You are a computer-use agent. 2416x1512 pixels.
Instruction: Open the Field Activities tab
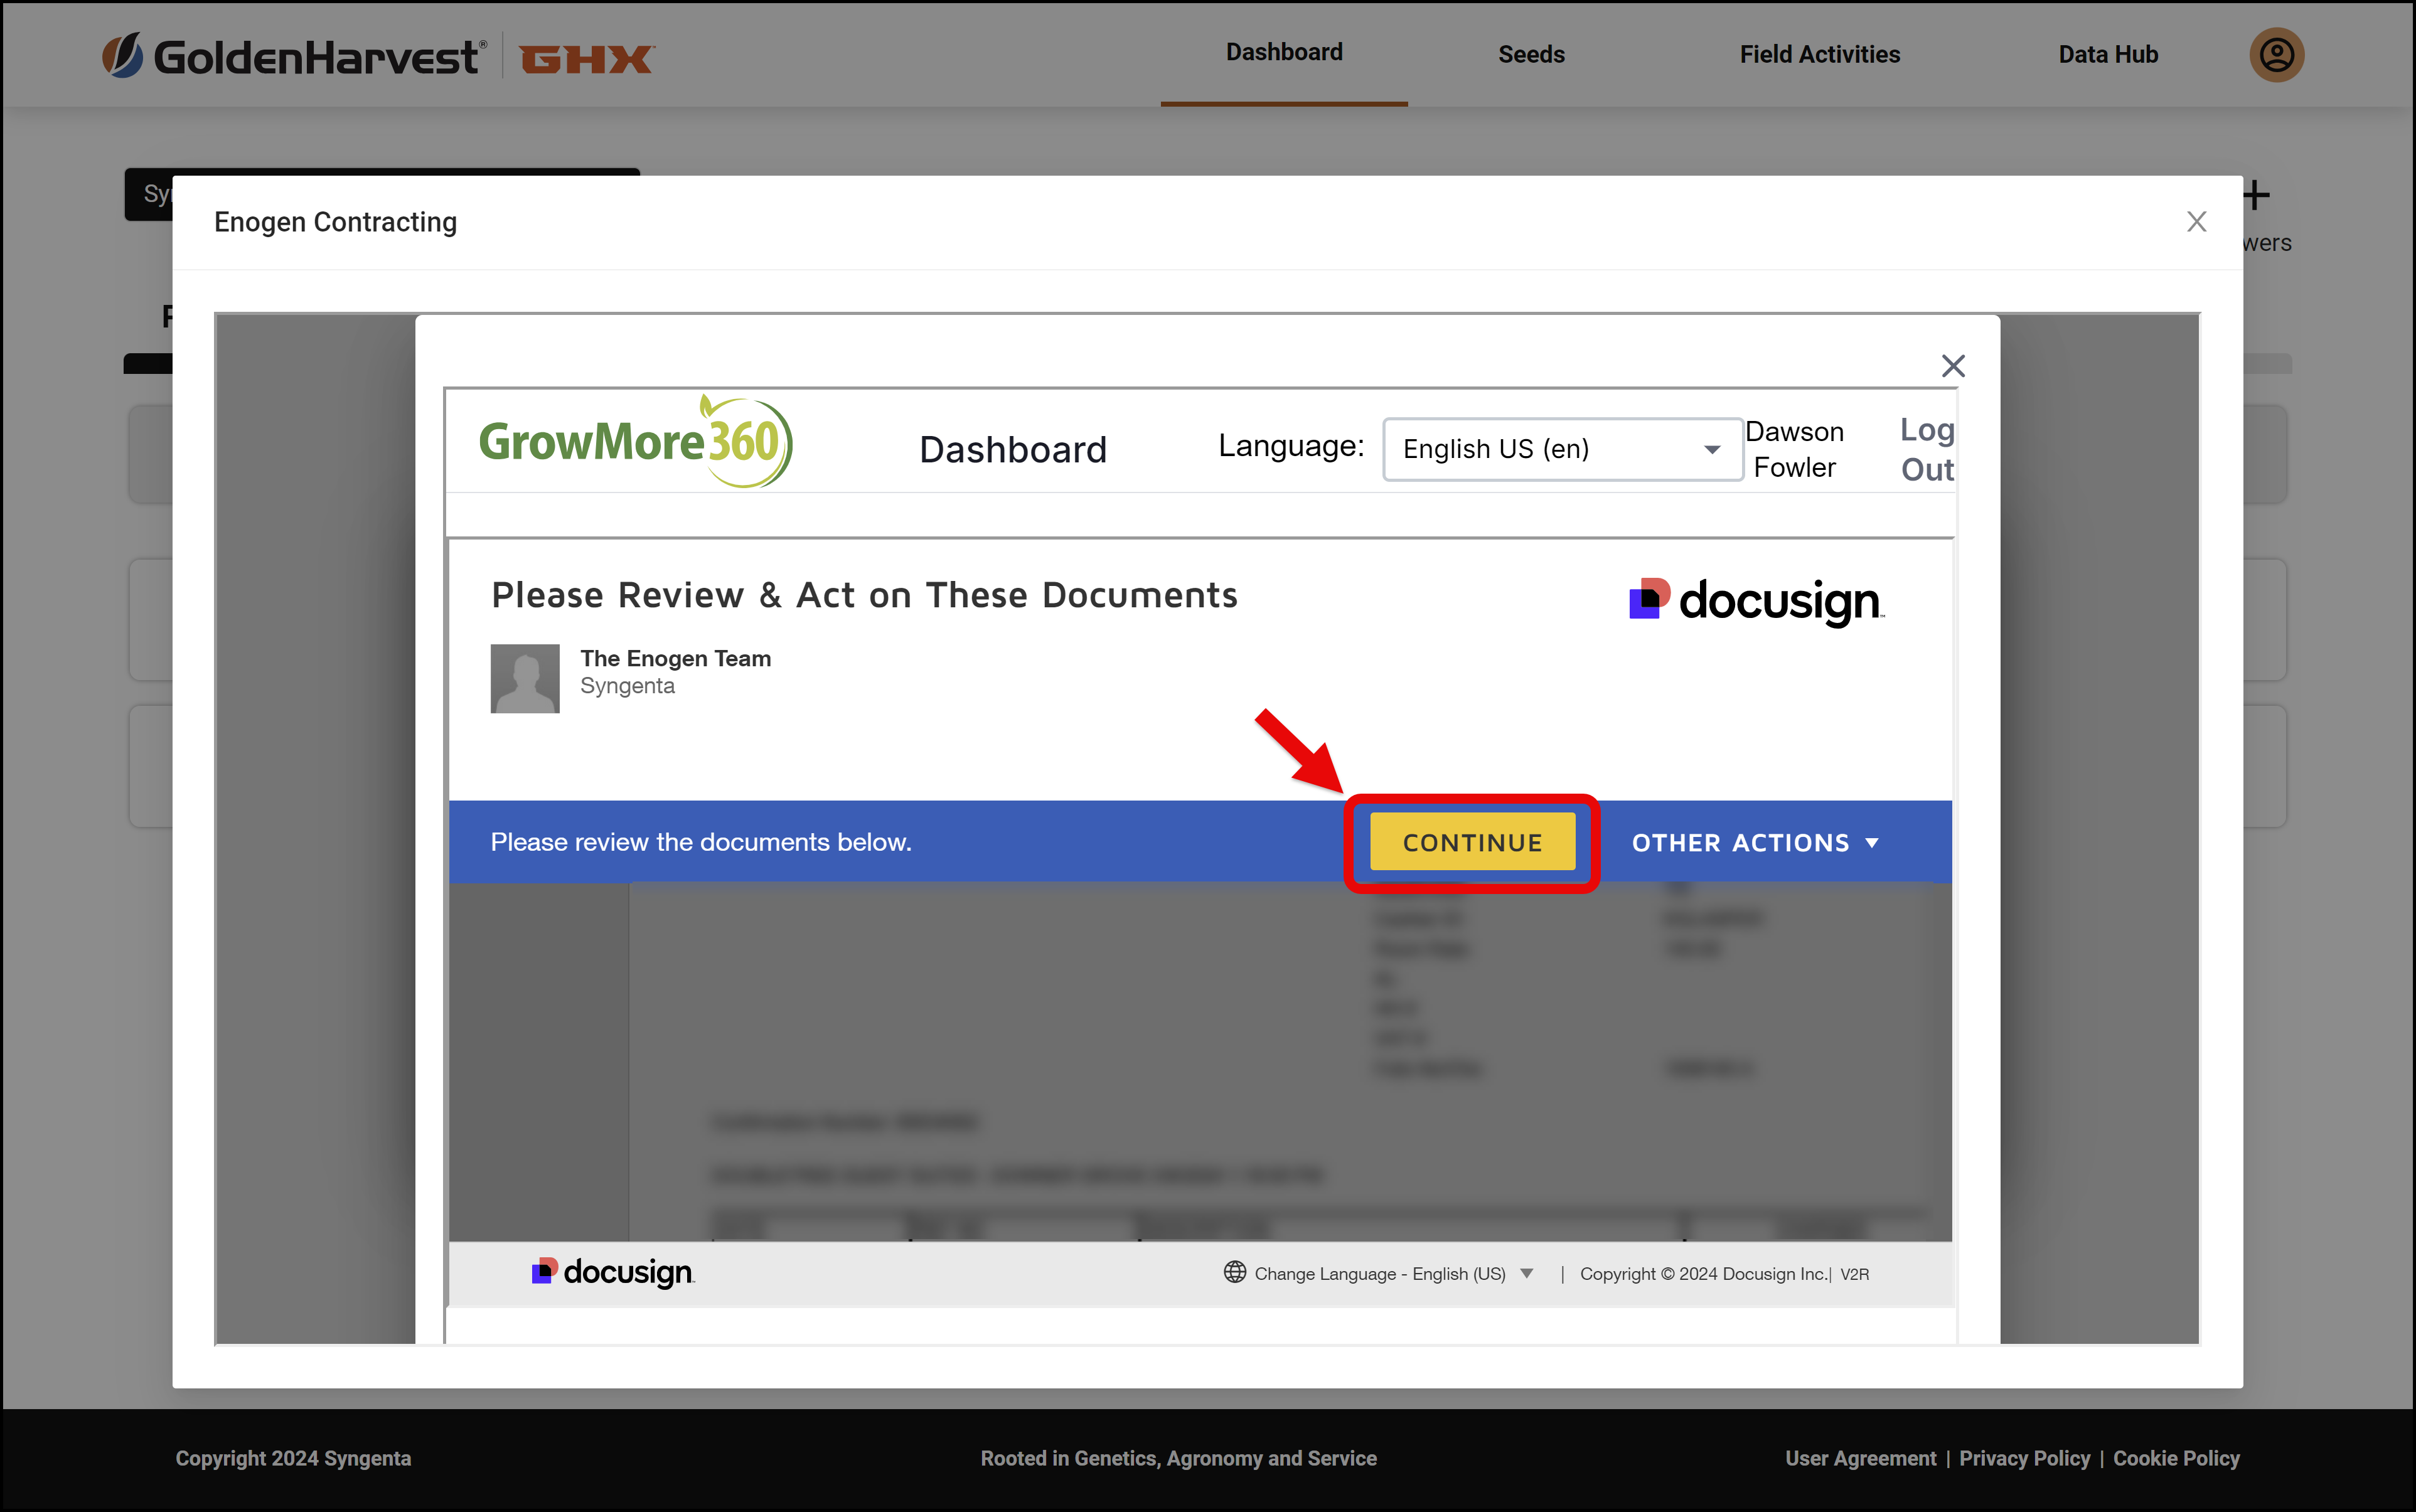coord(1819,55)
